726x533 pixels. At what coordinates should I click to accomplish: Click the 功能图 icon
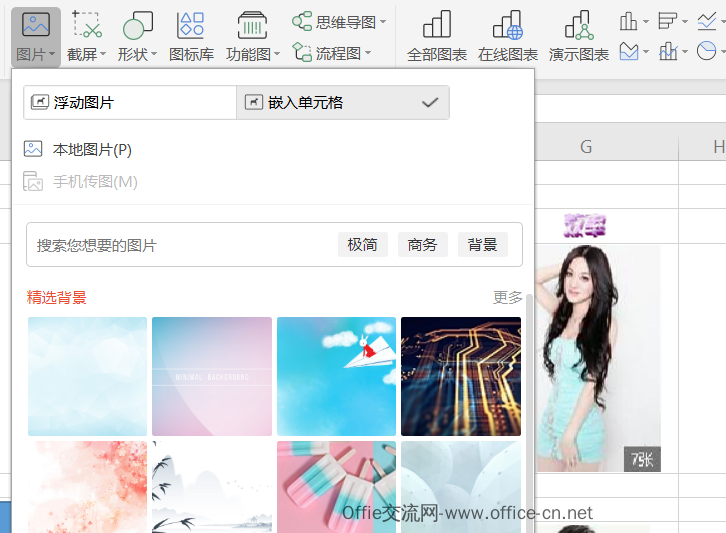[x=252, y=25]
